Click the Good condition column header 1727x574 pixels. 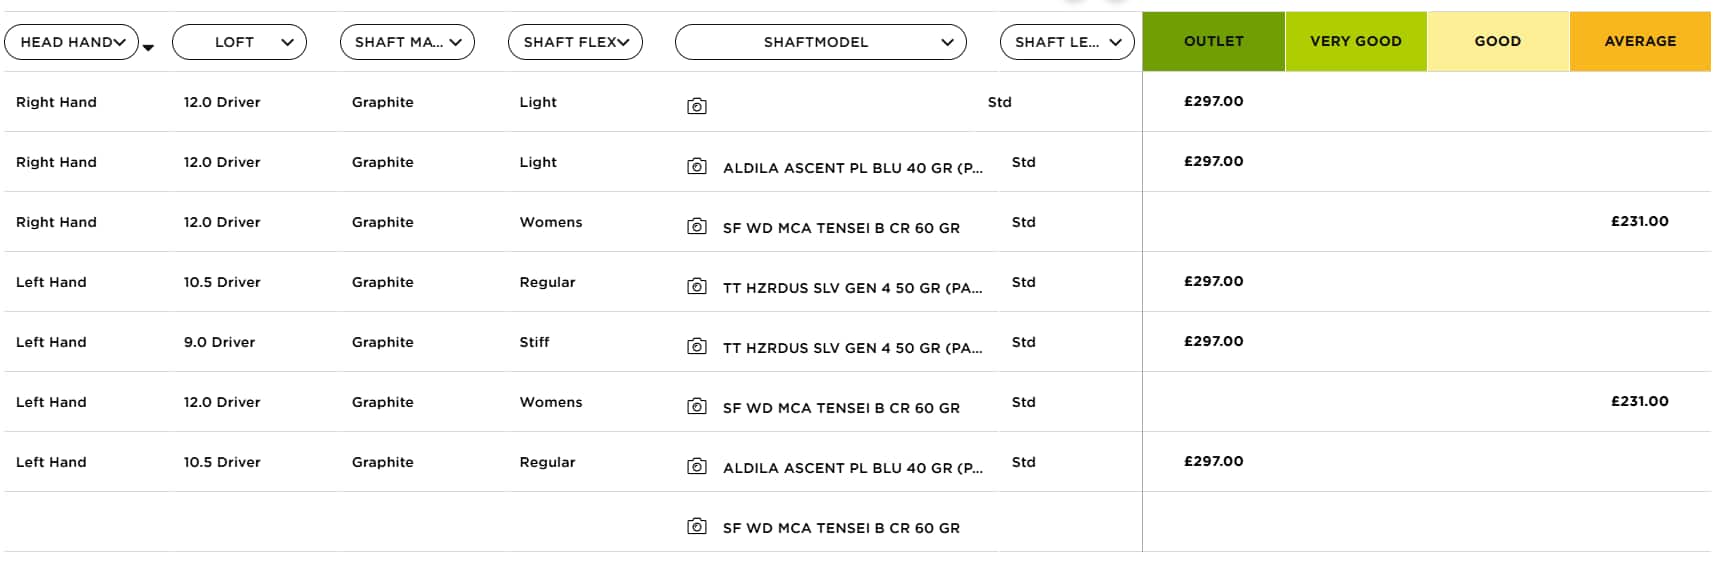1497,41
